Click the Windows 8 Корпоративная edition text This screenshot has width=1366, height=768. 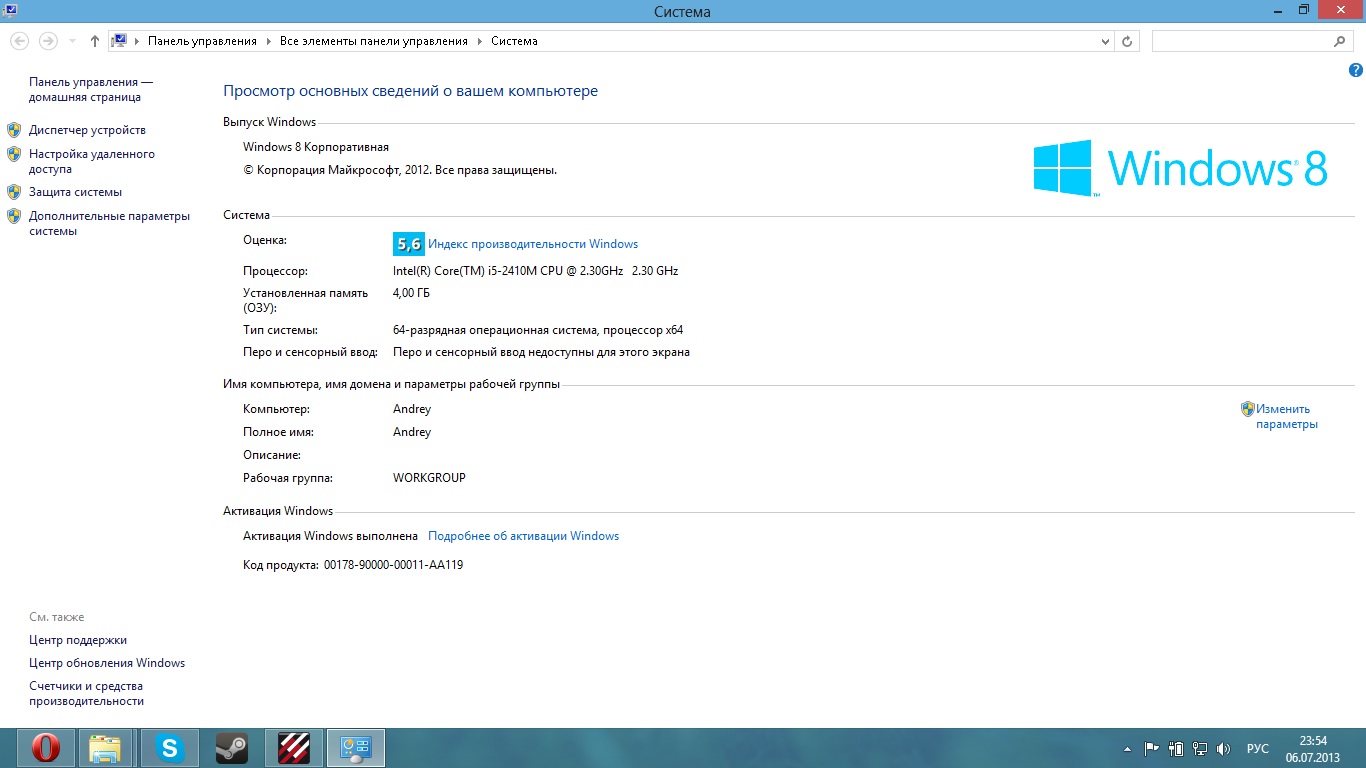(x=316, y=147)
